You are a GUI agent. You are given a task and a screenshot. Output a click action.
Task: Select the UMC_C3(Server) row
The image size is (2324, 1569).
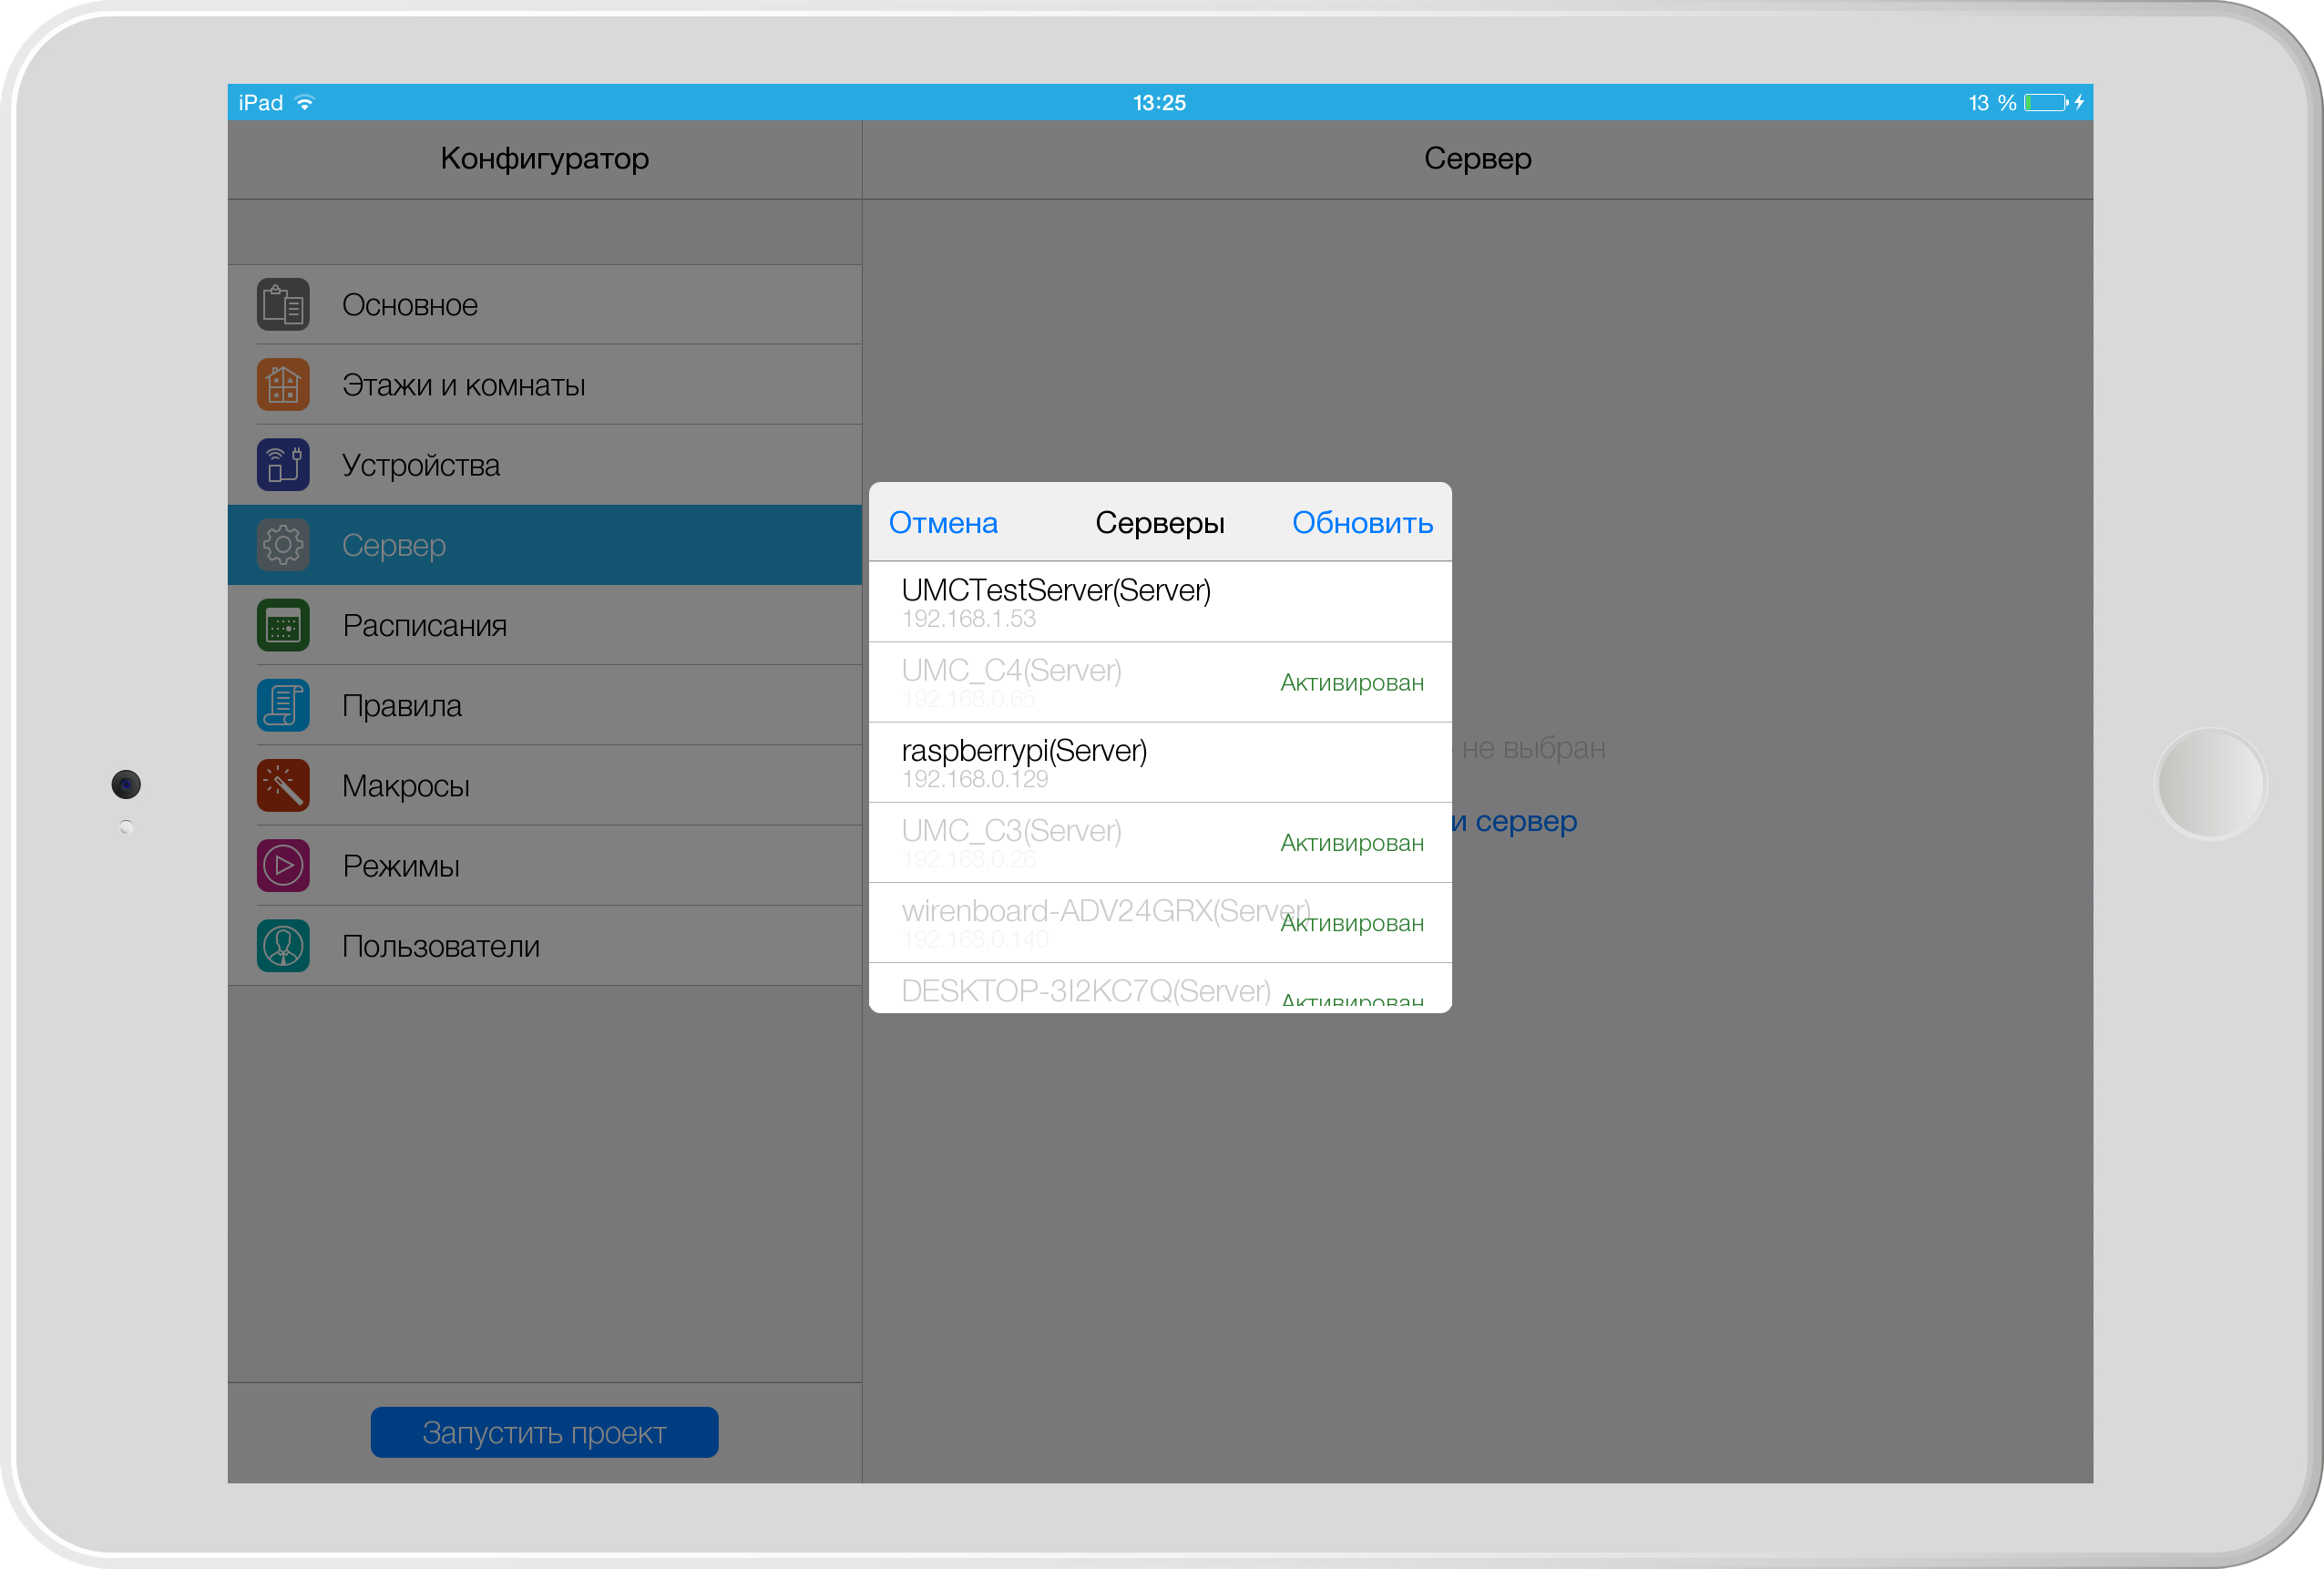pyautogui.click(x=1160, y=842)
